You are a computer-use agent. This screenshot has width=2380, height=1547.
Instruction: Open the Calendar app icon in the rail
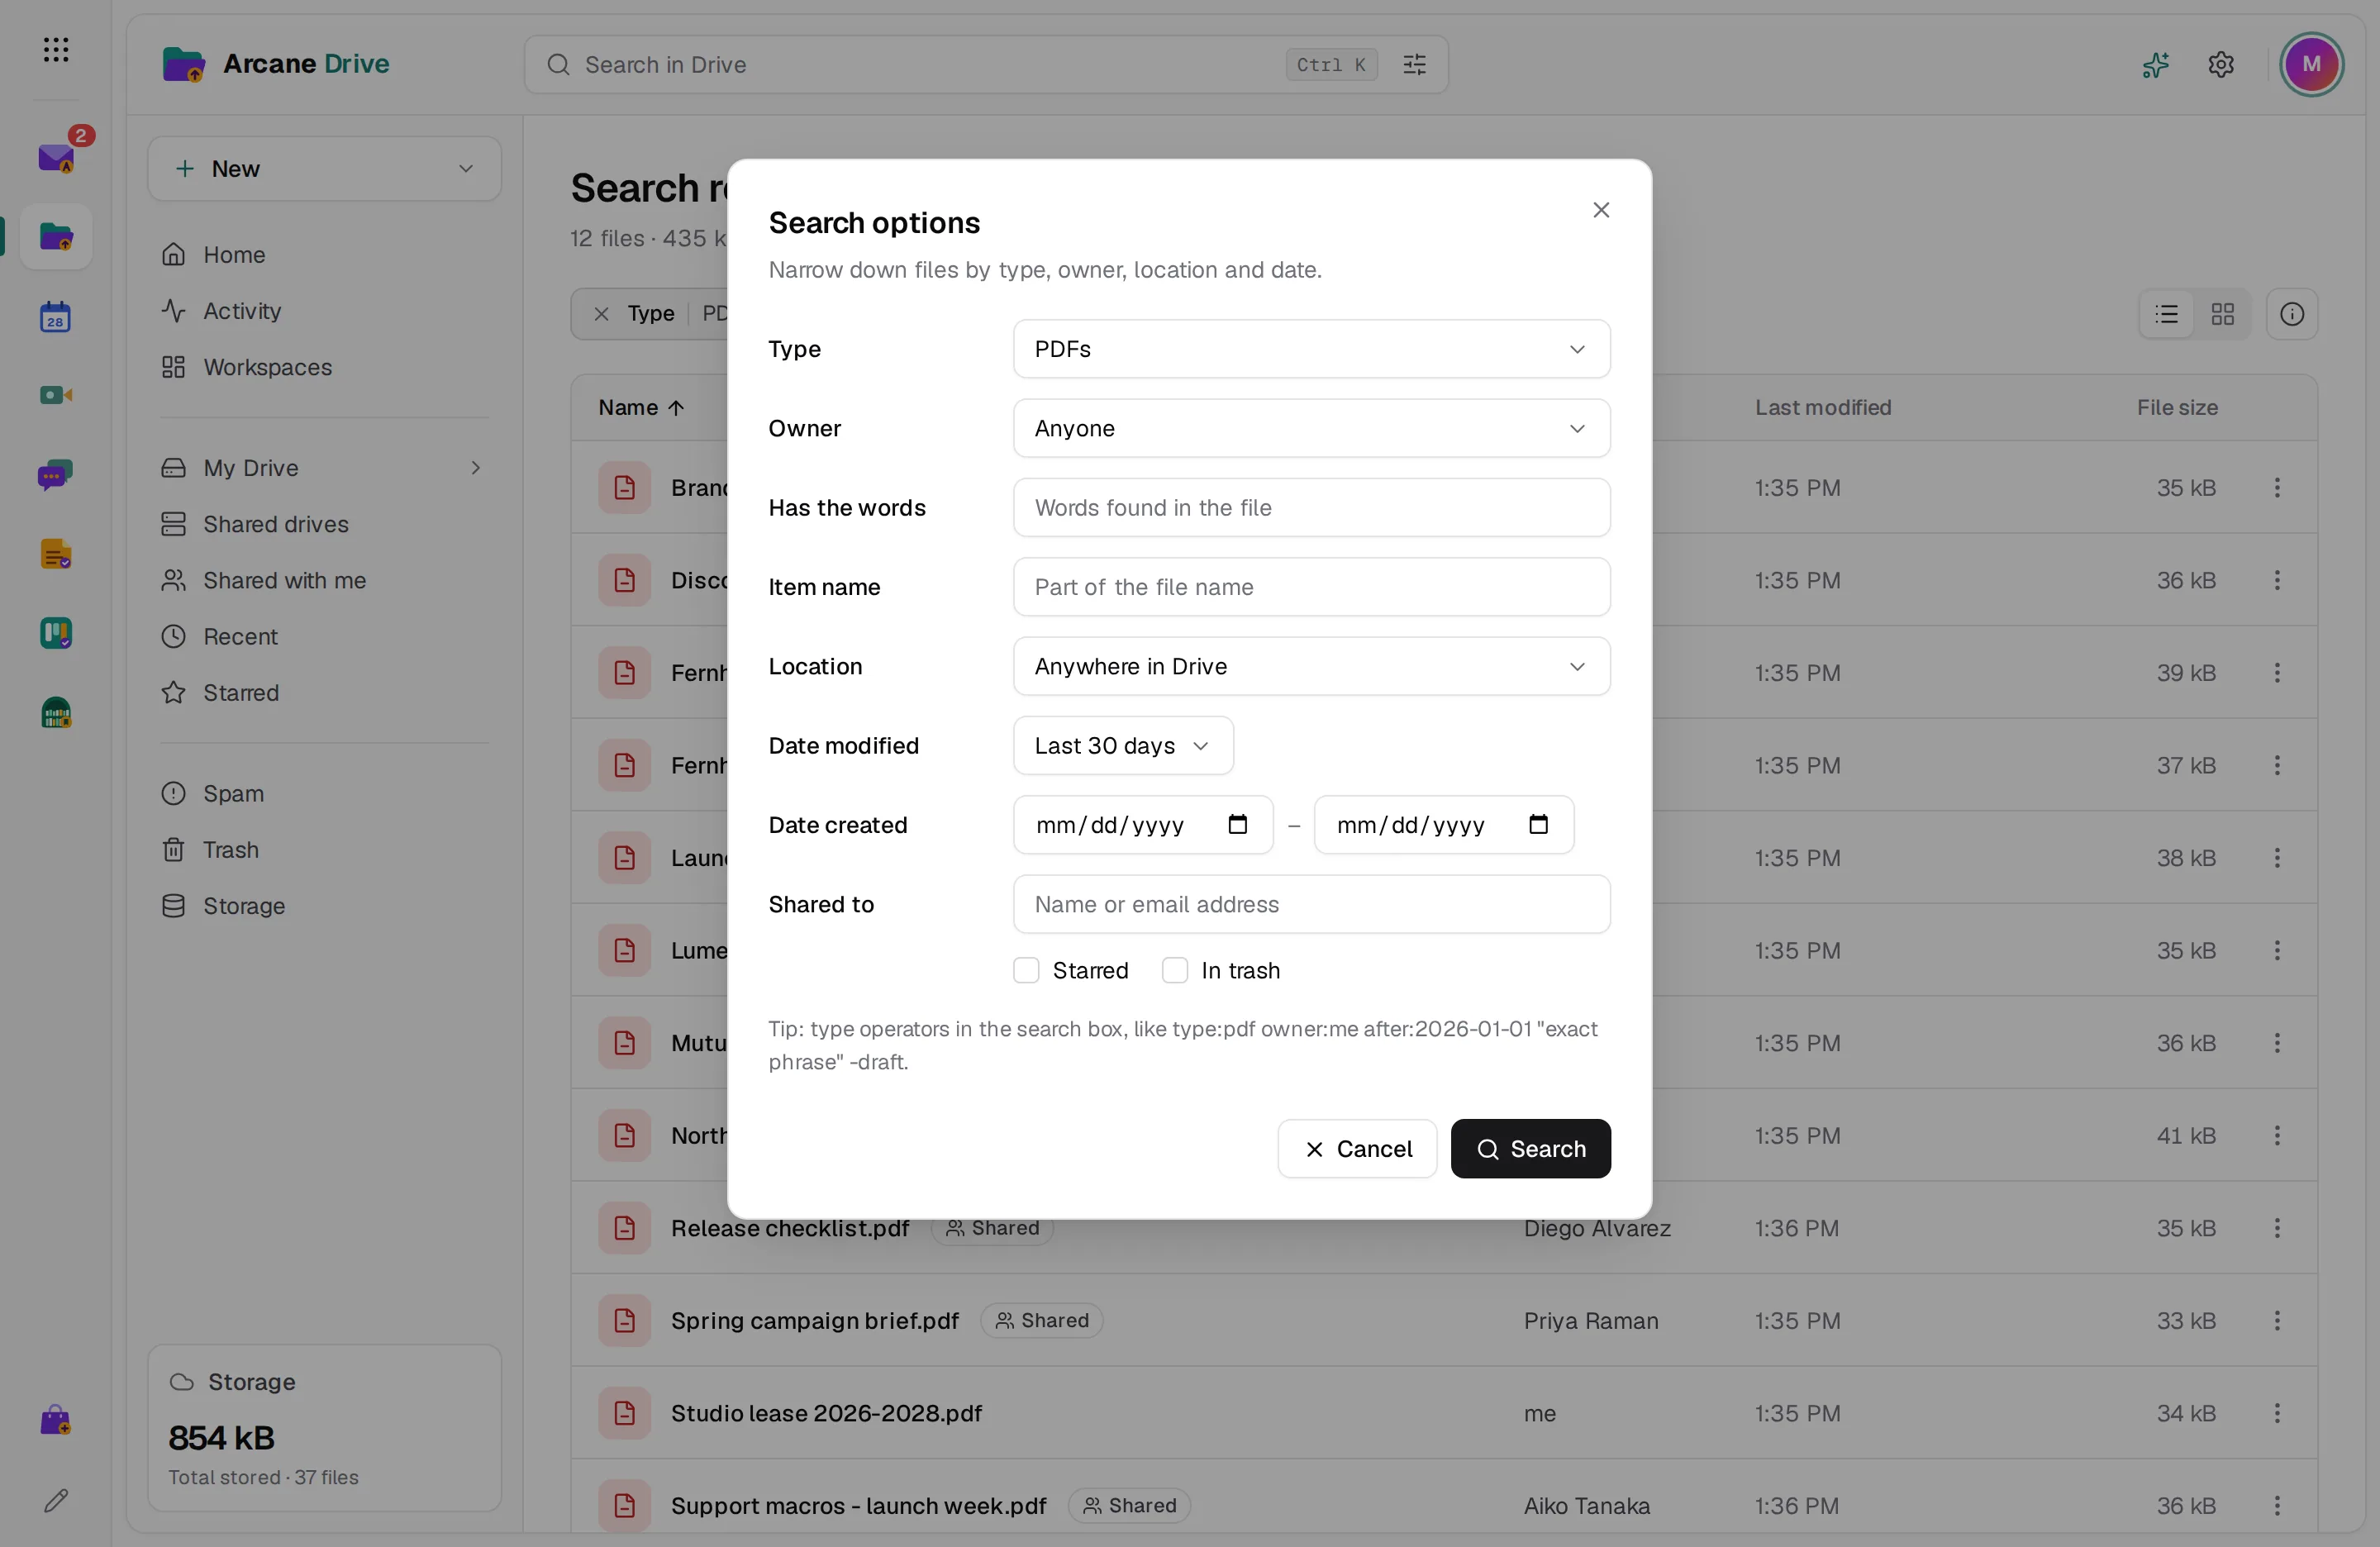point(56,317)
